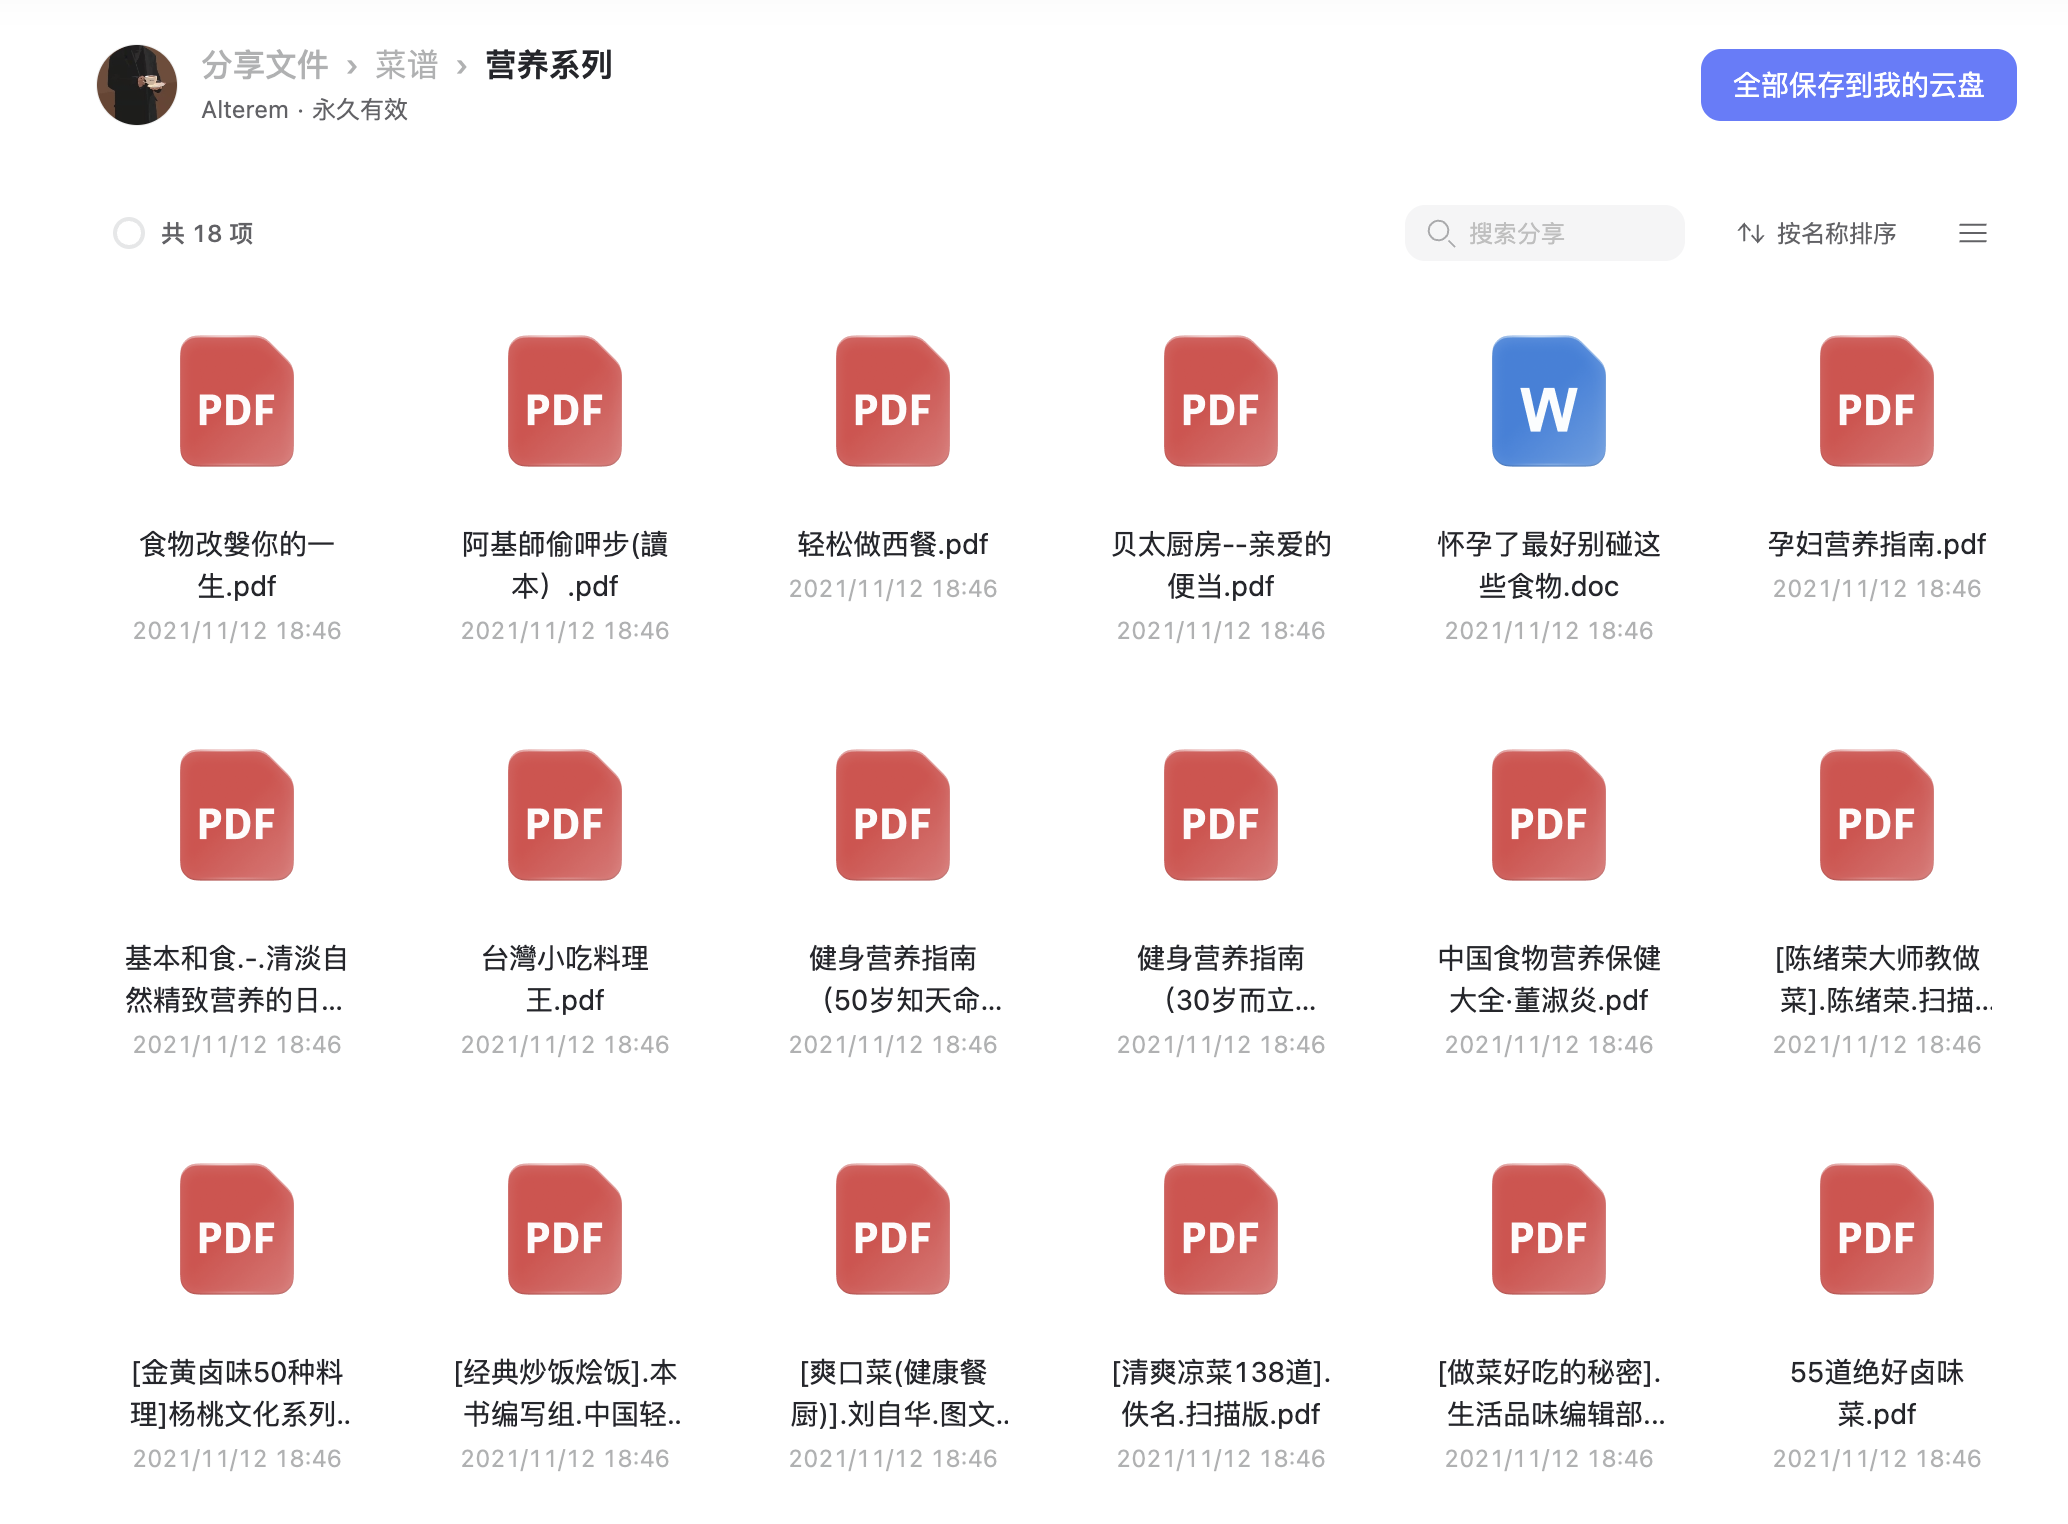The width and height of the screenshot is (2068, 1524).
Task: Click the 食物改變你的一生.pdf icon
Action: tap(236, 401)
